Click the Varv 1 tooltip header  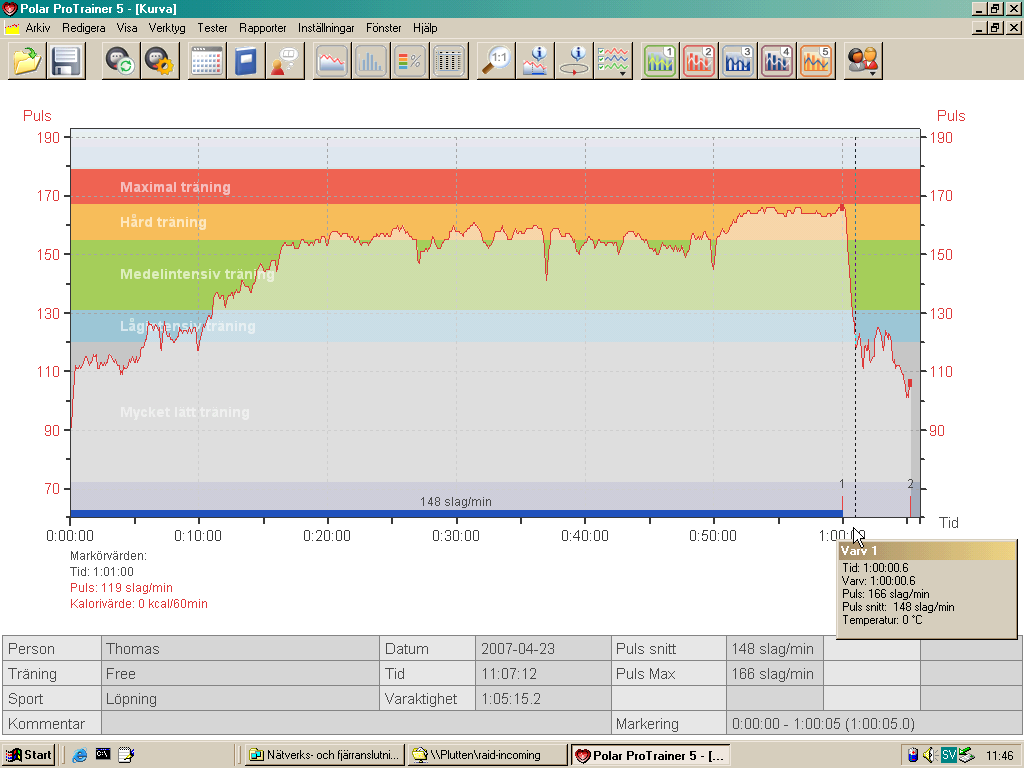click(x=927, y=551)
